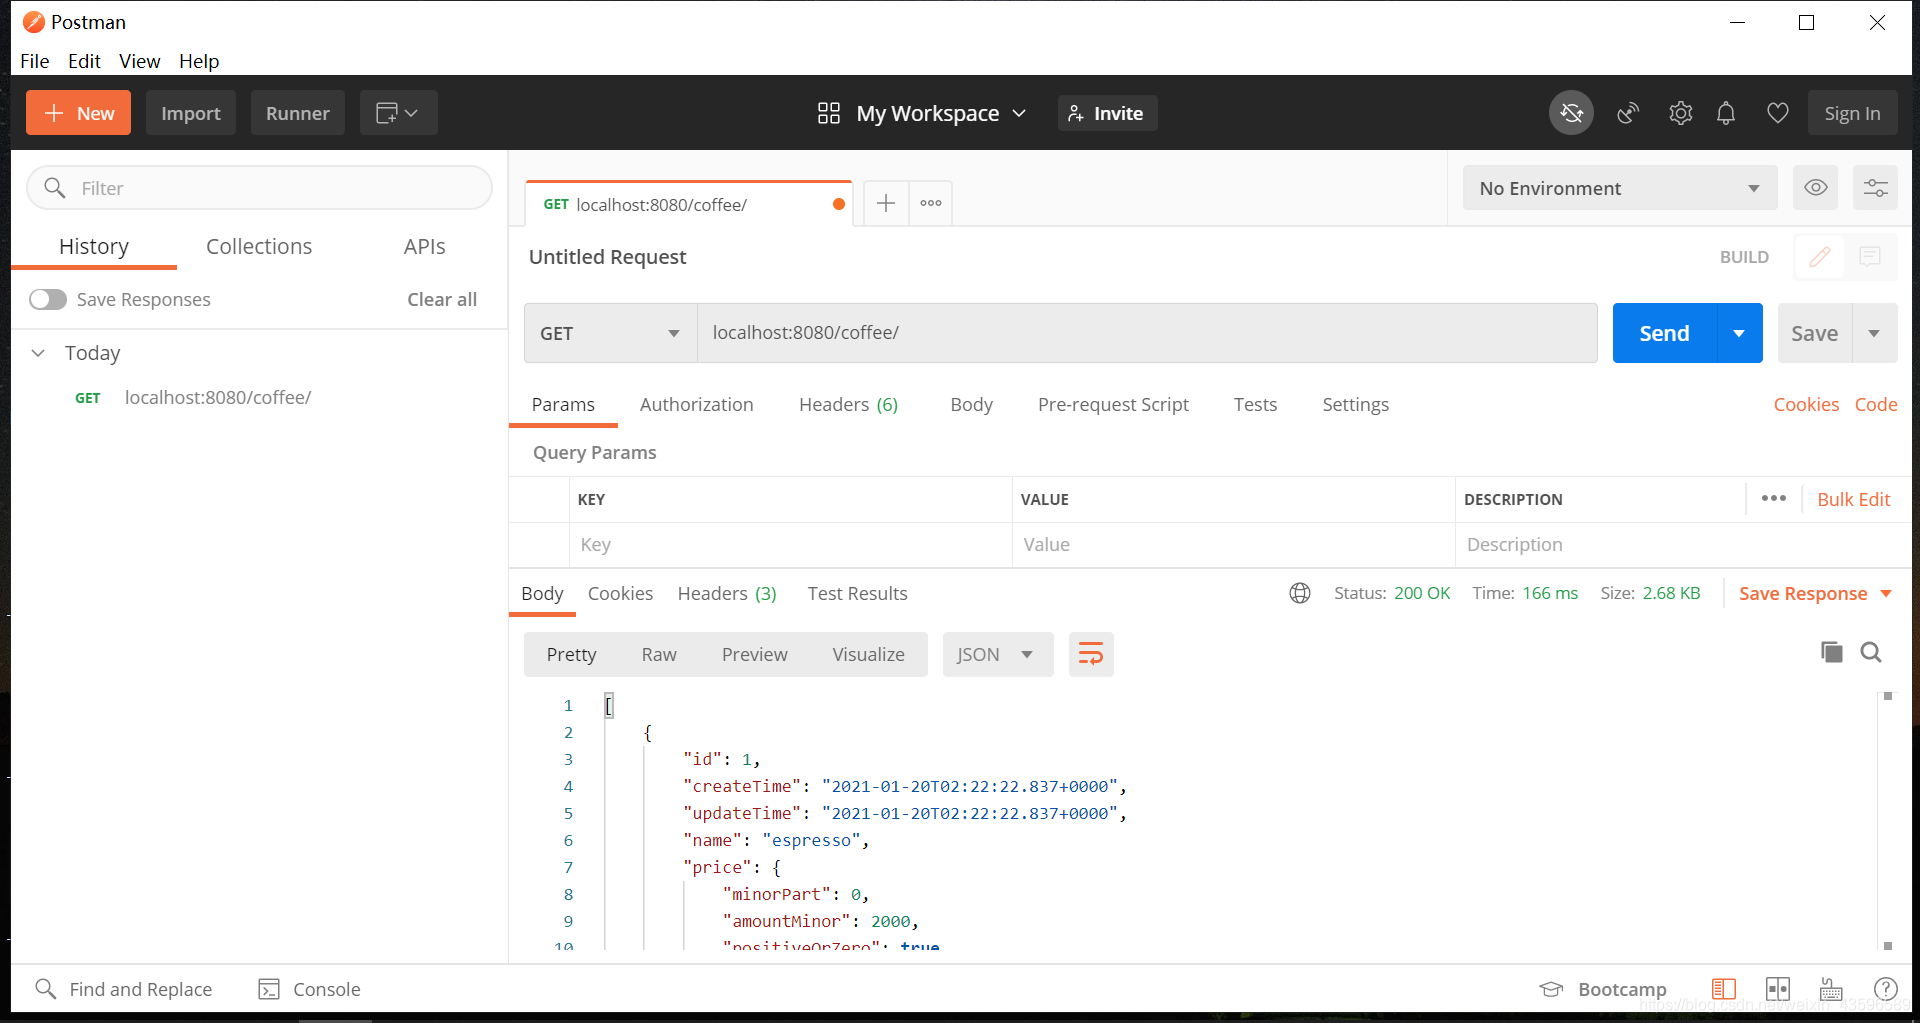
Task: Search the response with magnifier icon
Action: tap(1871, 652)
